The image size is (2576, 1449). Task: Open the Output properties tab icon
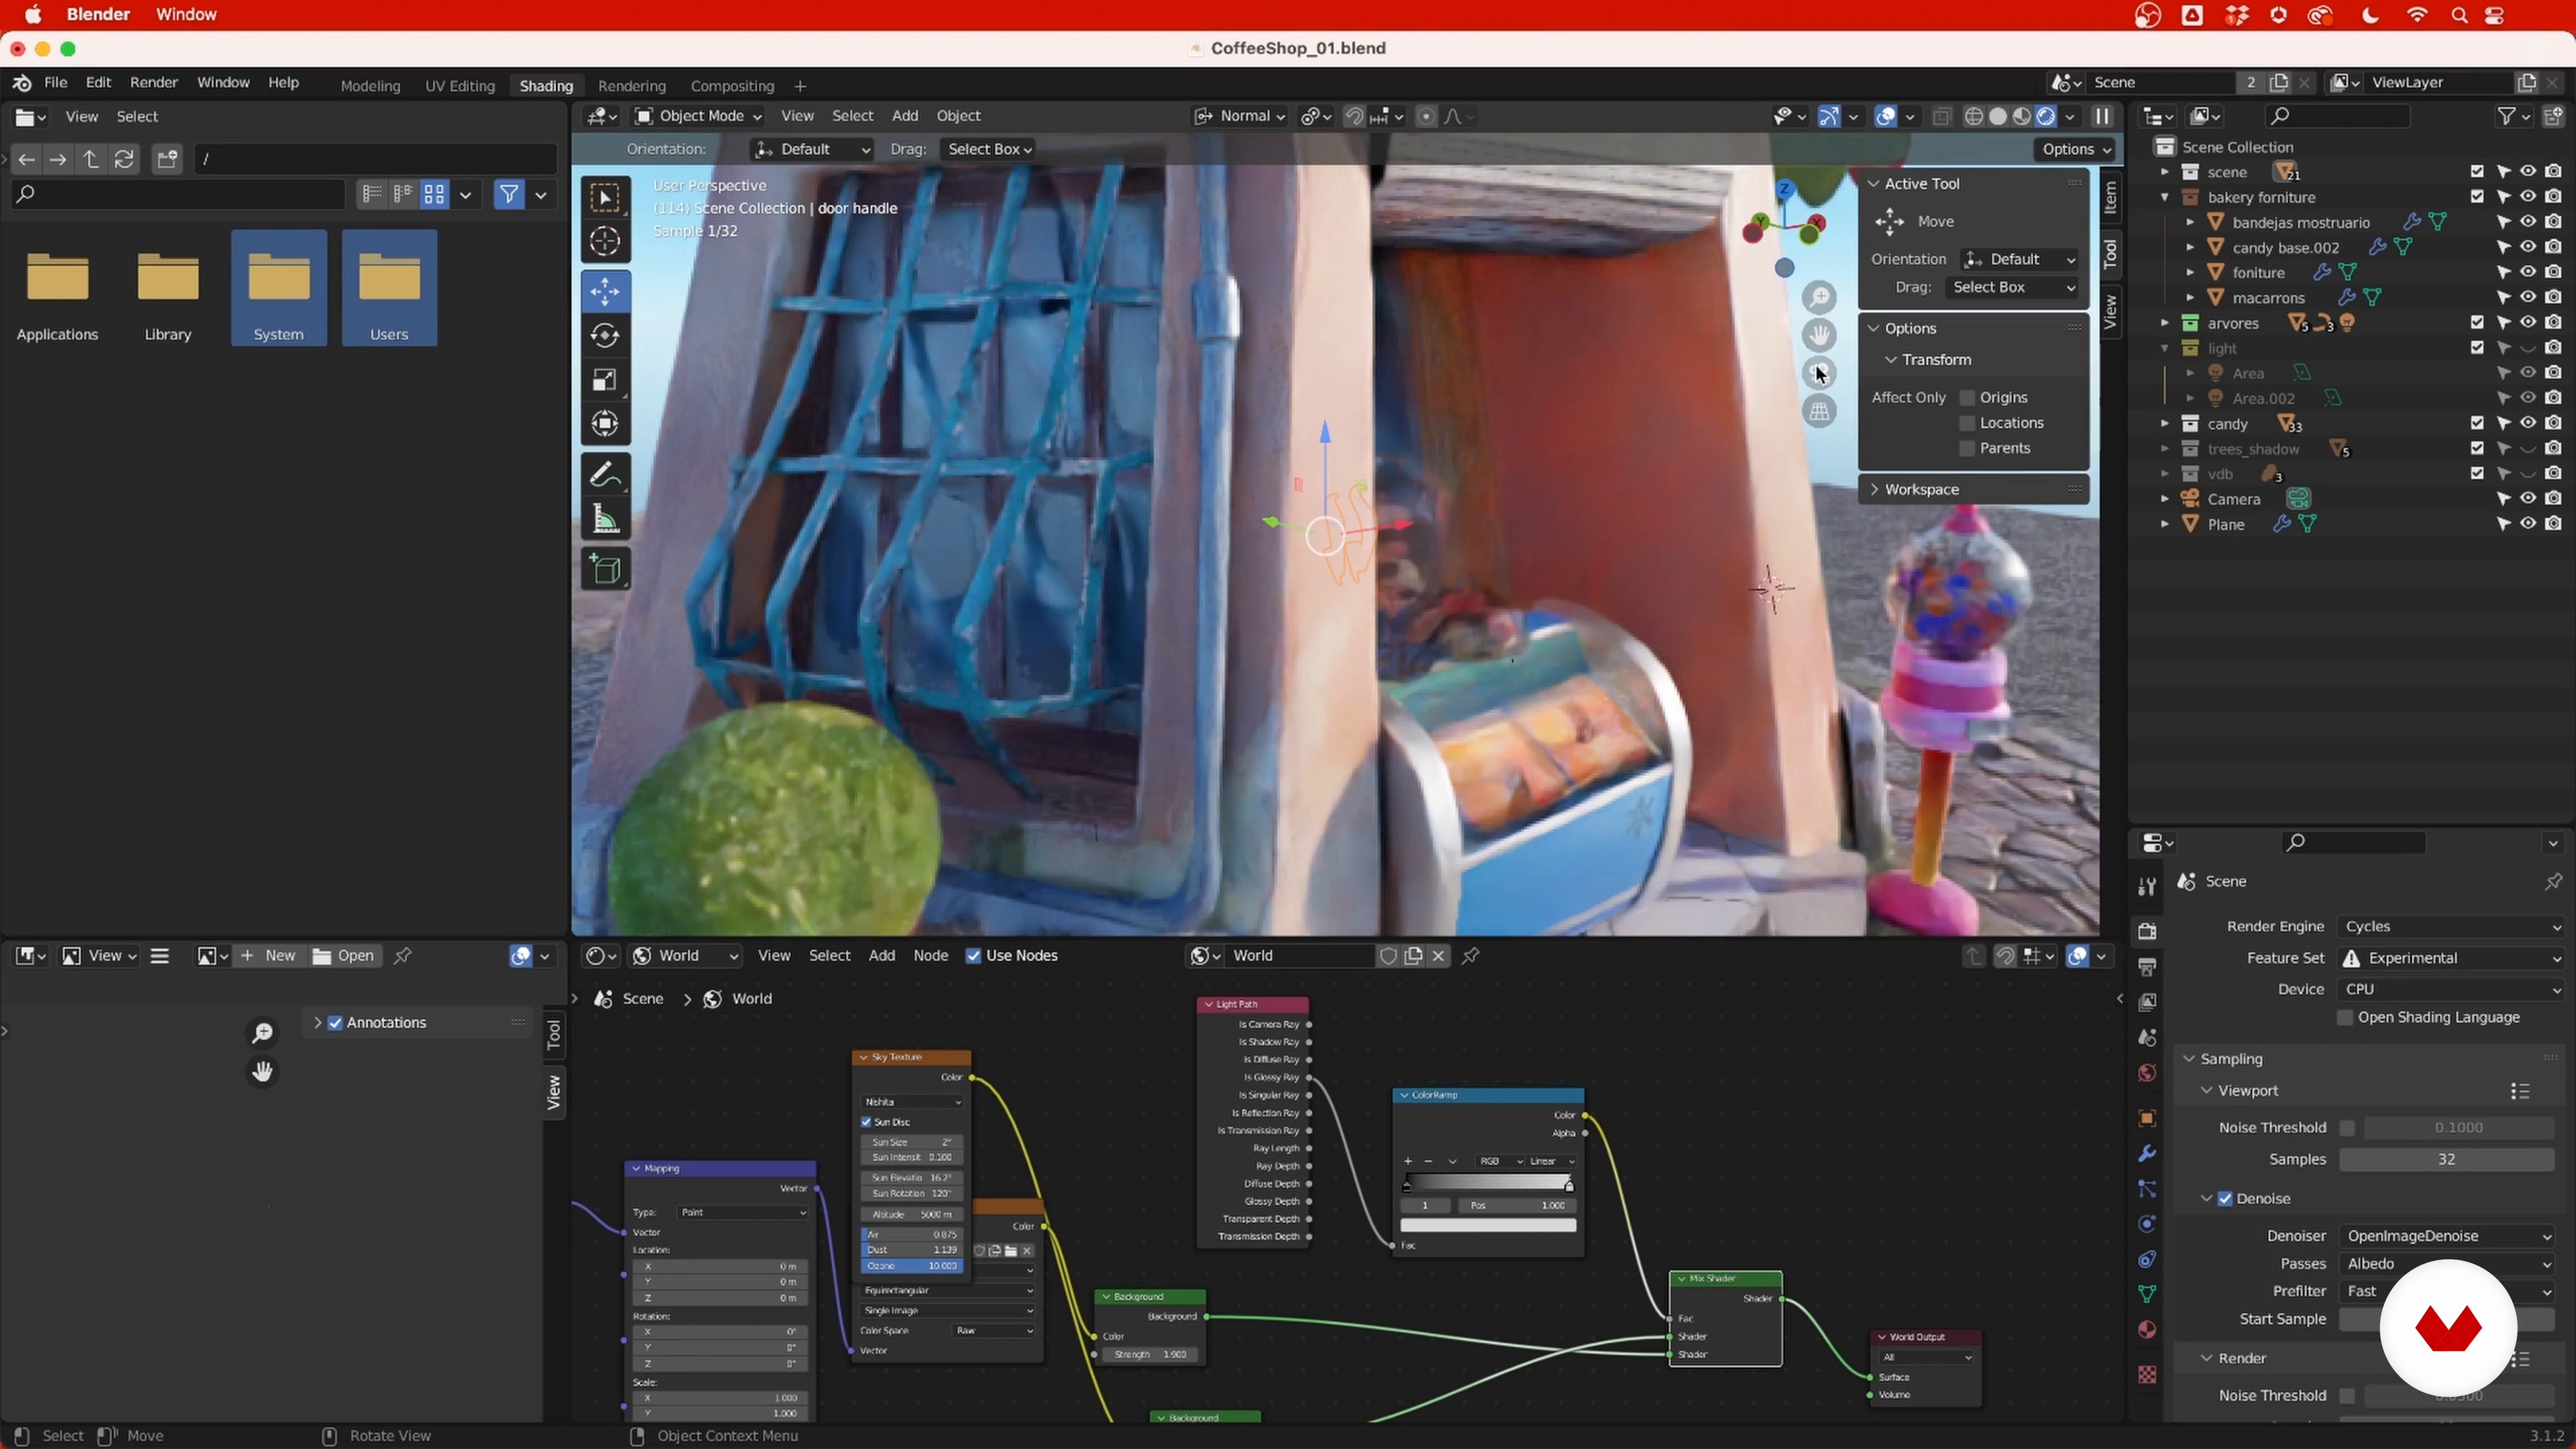click(x=2146, y=967)
